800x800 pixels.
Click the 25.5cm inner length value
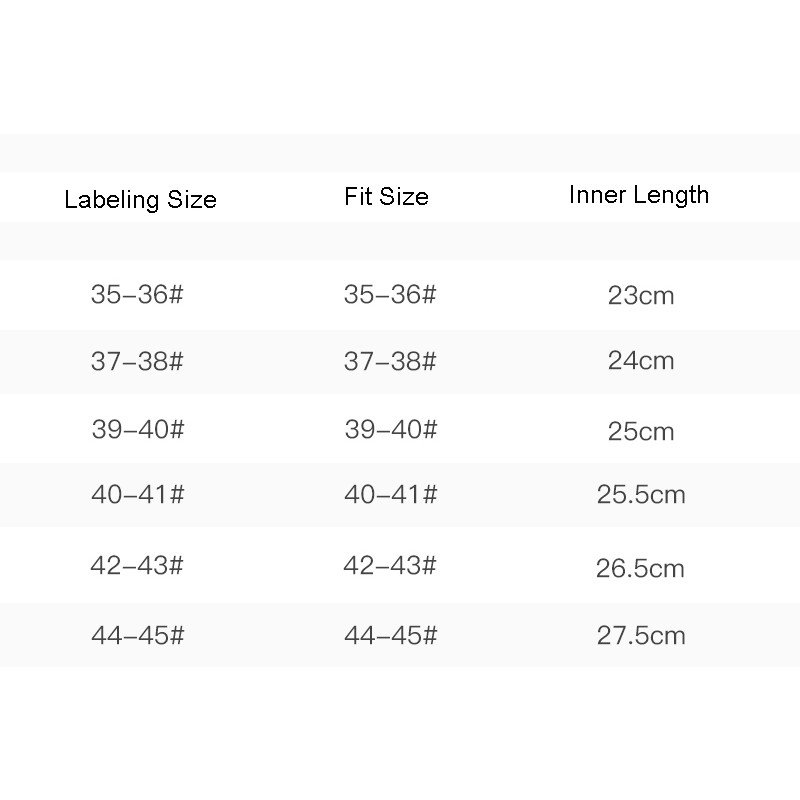coord(641,494)
